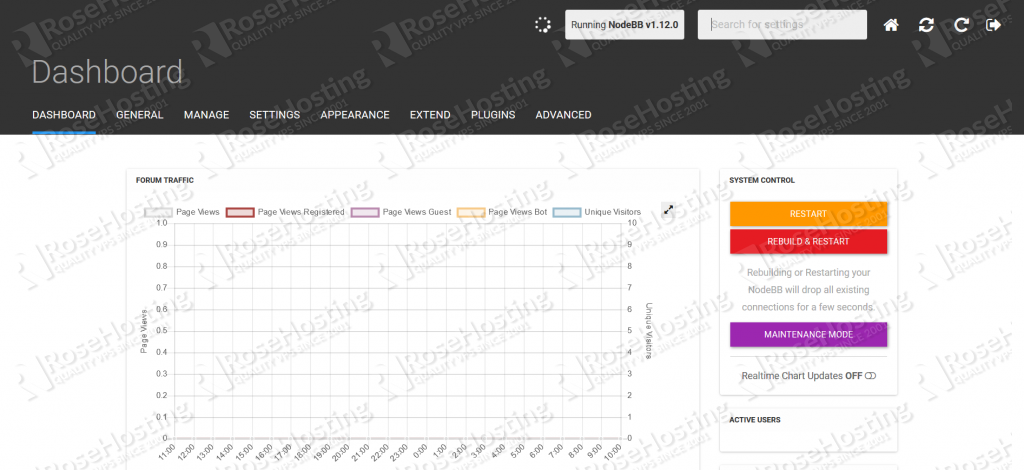Screen dimensions: 1024x470
Task: Focus the Search for settings field
Action: pos(781,25)
